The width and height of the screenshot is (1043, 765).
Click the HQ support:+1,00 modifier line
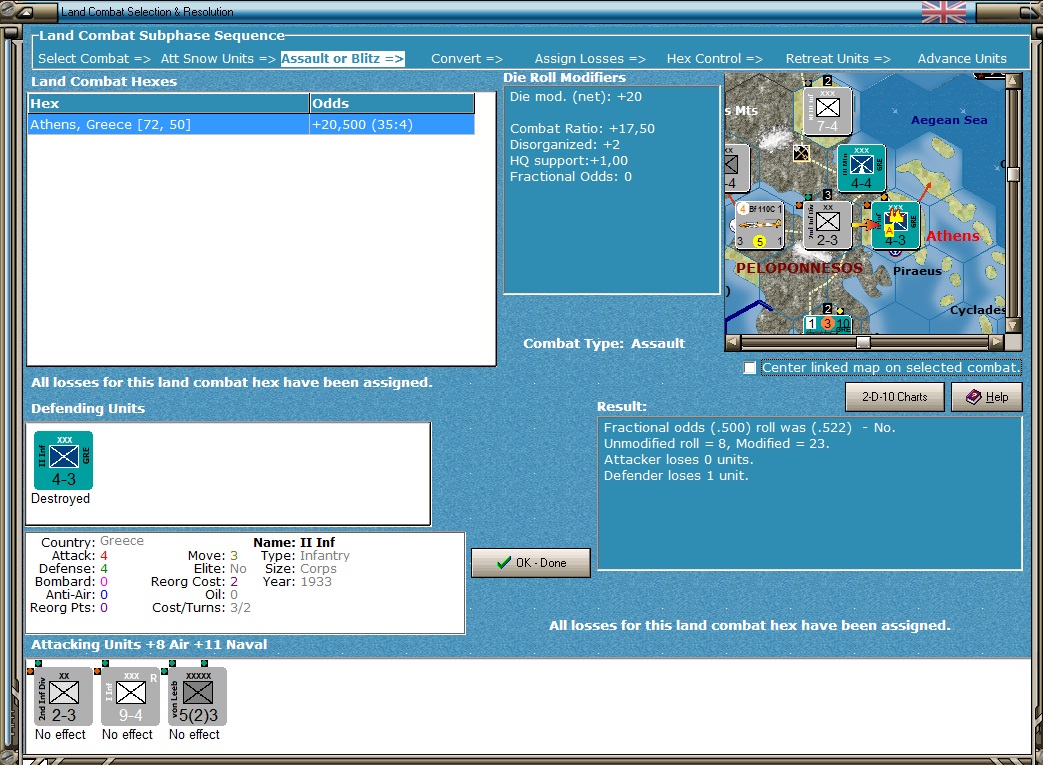(x=569, y=160)
